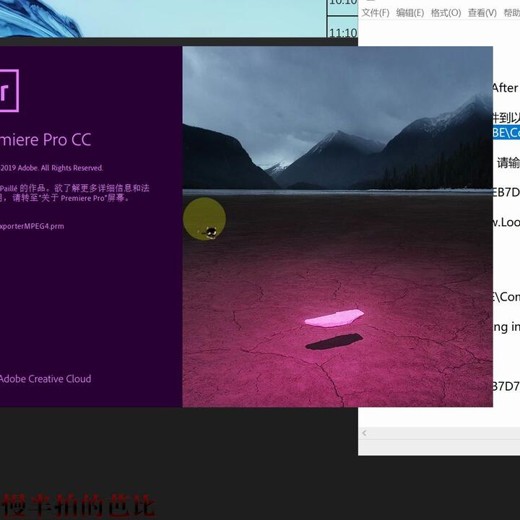Click the "ng in" line in Notepad
520x520 pixels.
click(x=506, y=327)
